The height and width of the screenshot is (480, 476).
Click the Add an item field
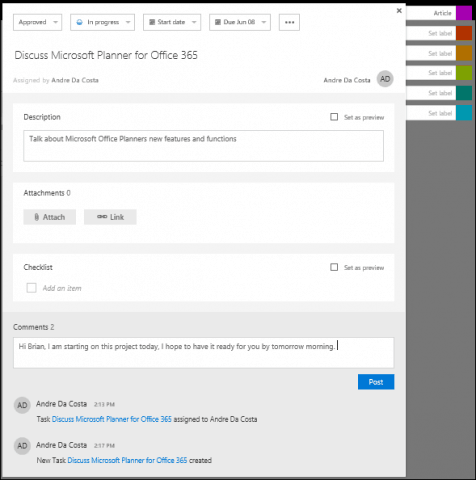coord(62,288)
